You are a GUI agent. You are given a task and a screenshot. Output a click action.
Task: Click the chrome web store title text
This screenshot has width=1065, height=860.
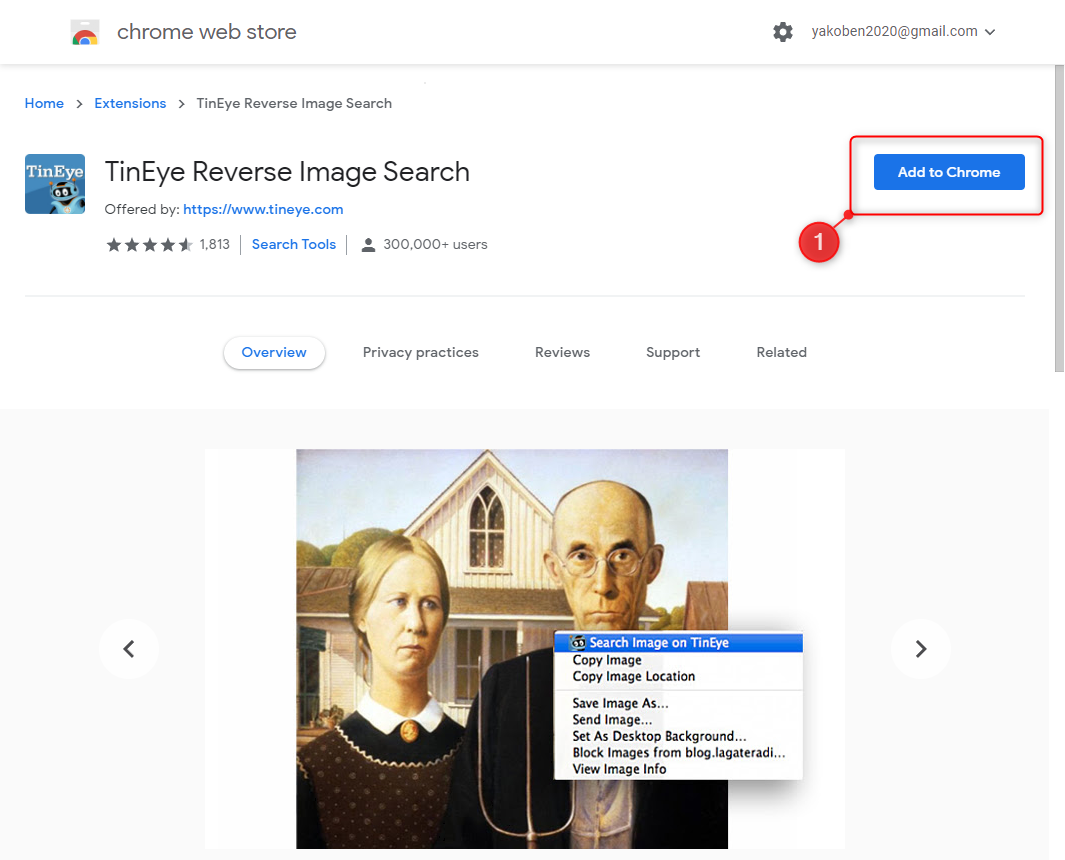coord(206,32)
